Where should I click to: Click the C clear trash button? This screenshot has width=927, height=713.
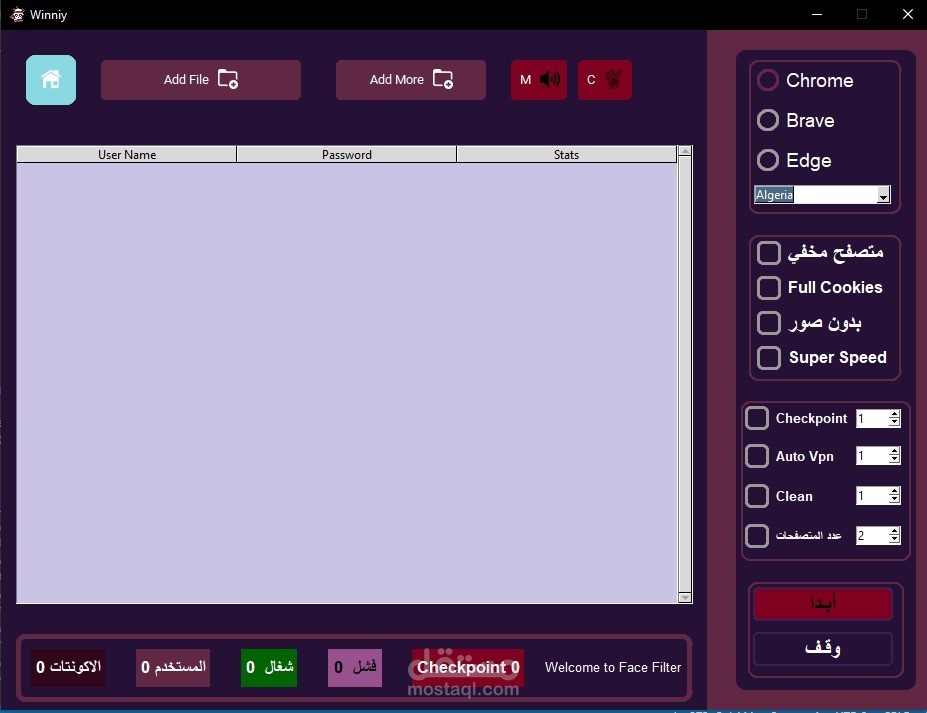[x=605, y=80]
